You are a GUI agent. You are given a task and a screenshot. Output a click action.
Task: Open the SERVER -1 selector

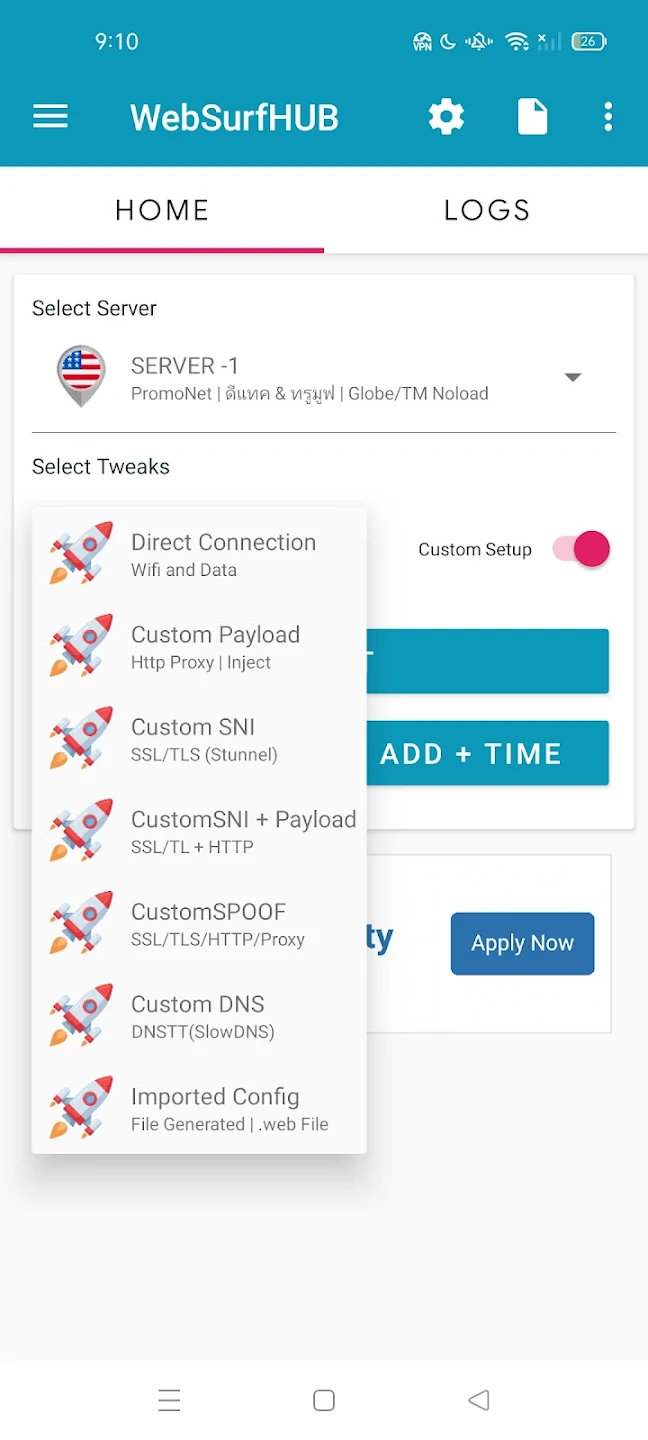pos(310,377)
